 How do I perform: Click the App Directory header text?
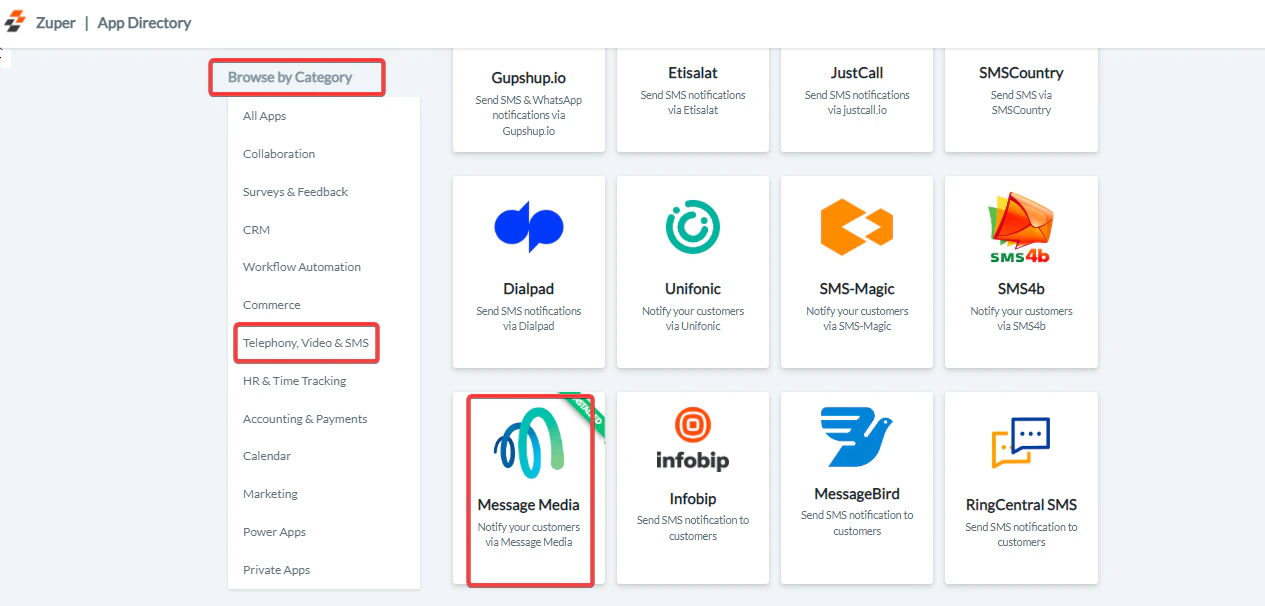tap(144, 22)
